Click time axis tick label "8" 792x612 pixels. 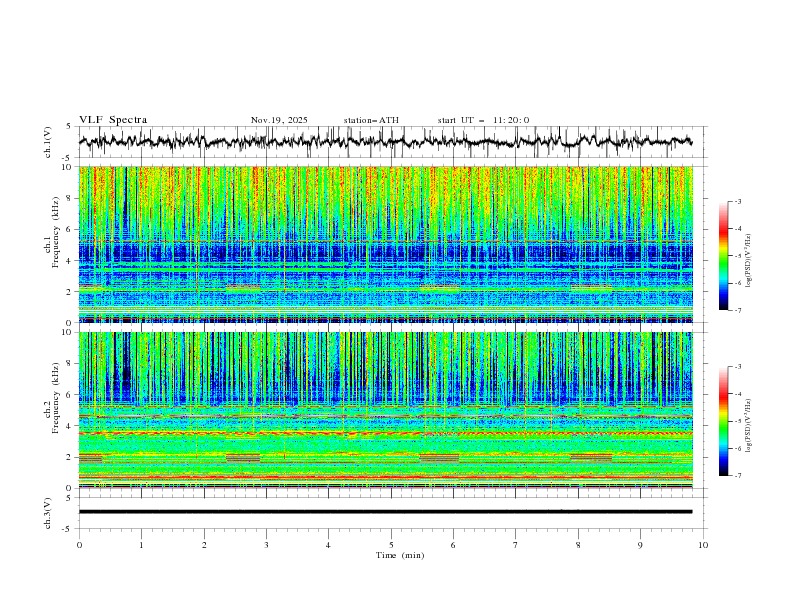(x=578, y=545)
